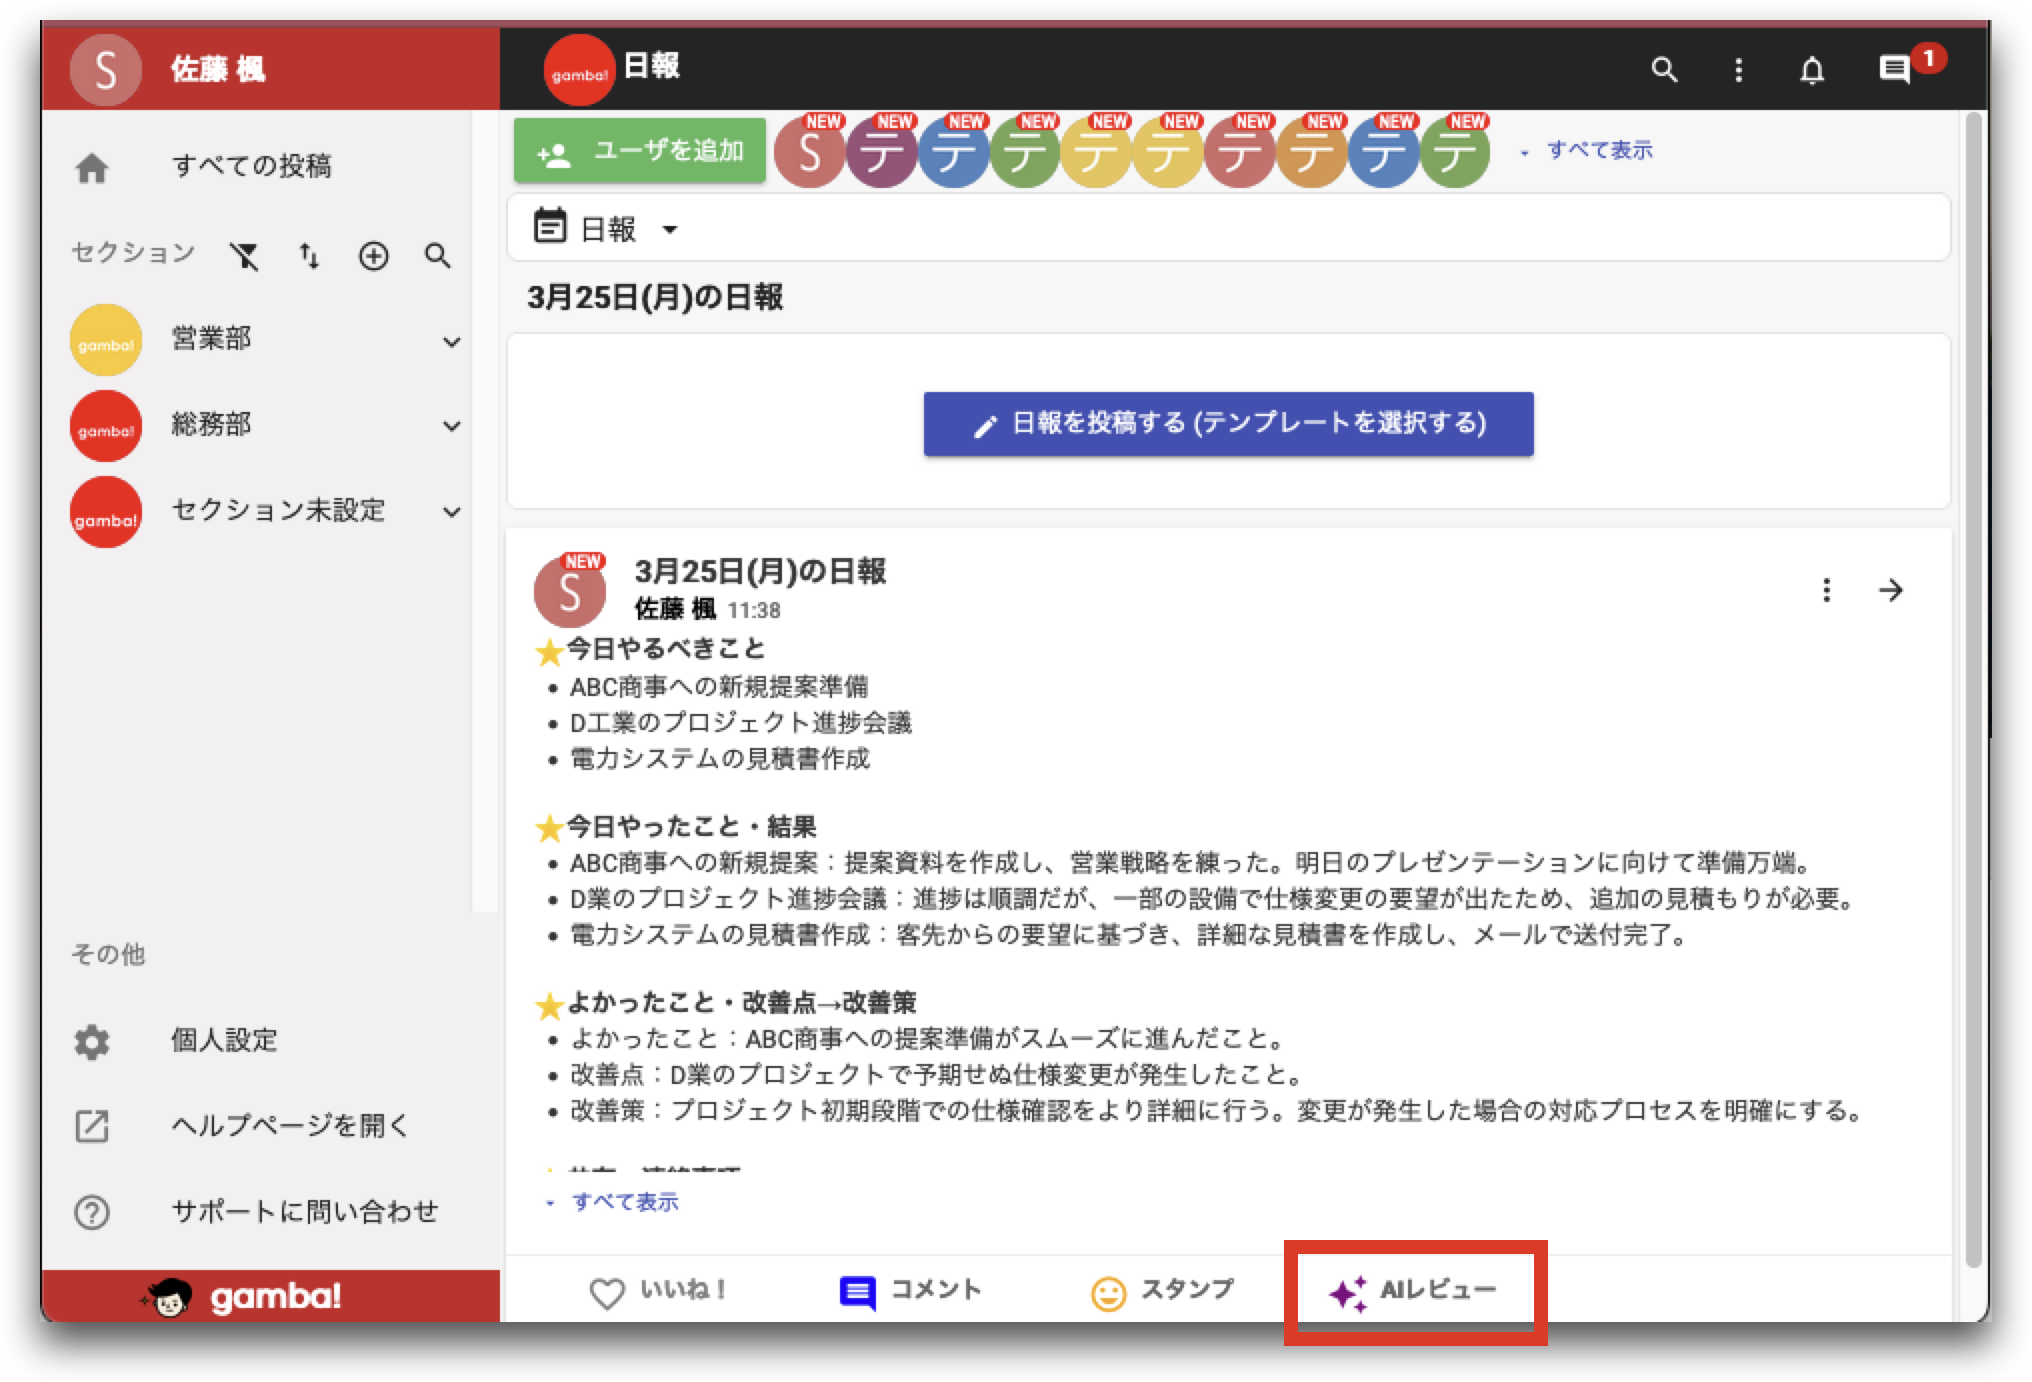The height and width of the screenshot is (1382, 2032).
Task: Click the 今日やるべきこと heading
Action: point(666,649)
